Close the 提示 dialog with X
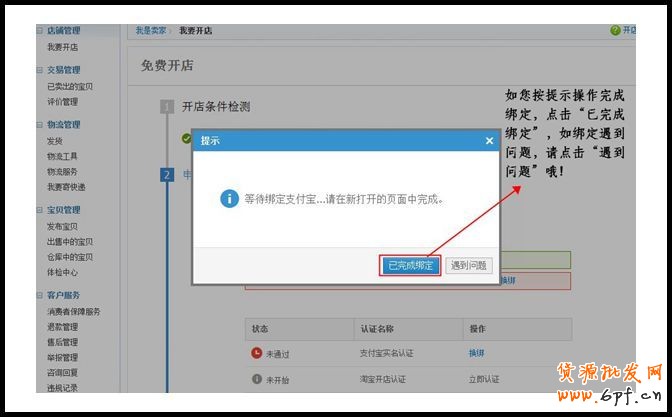Viewport: 672px width, 417px height. 489,141
